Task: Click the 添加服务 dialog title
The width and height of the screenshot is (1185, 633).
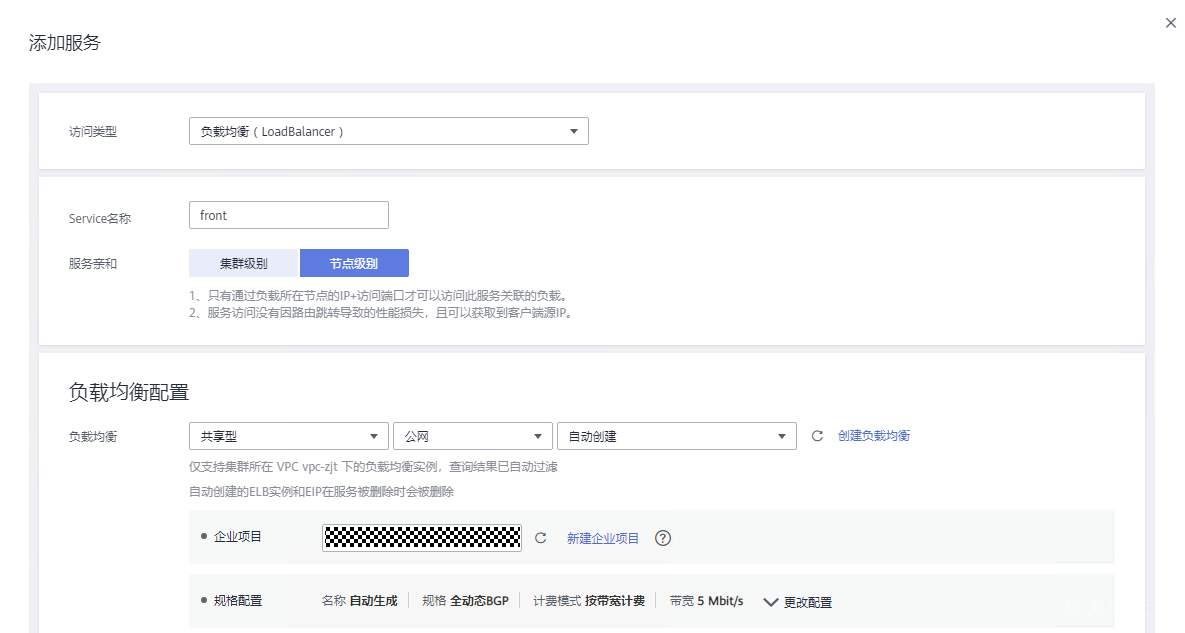Action: tap(64, 42)
